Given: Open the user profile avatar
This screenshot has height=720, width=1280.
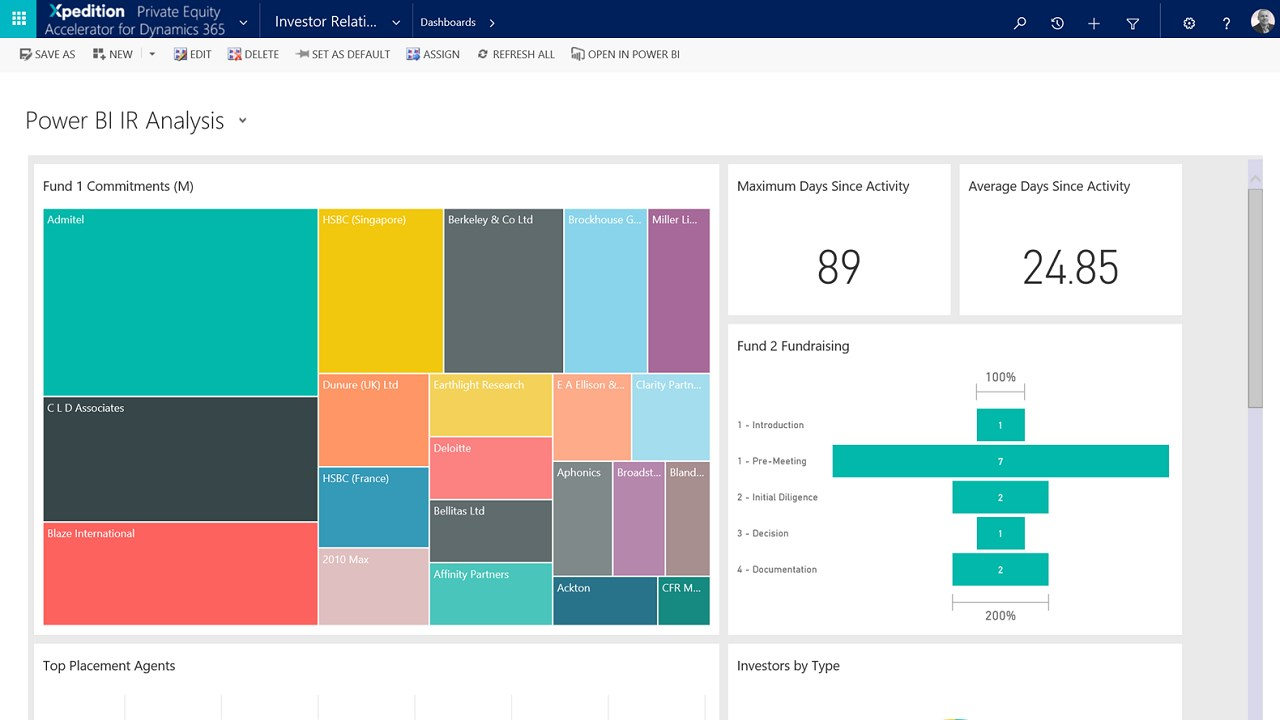Looking at the screenshot, I should (x=1262, y=22).
